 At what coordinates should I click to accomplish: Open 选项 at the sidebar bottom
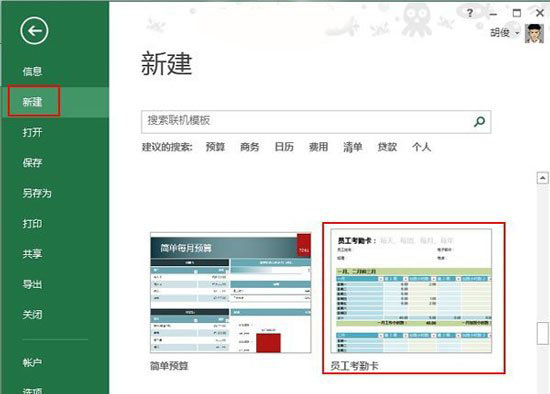(x=32, y=390)
